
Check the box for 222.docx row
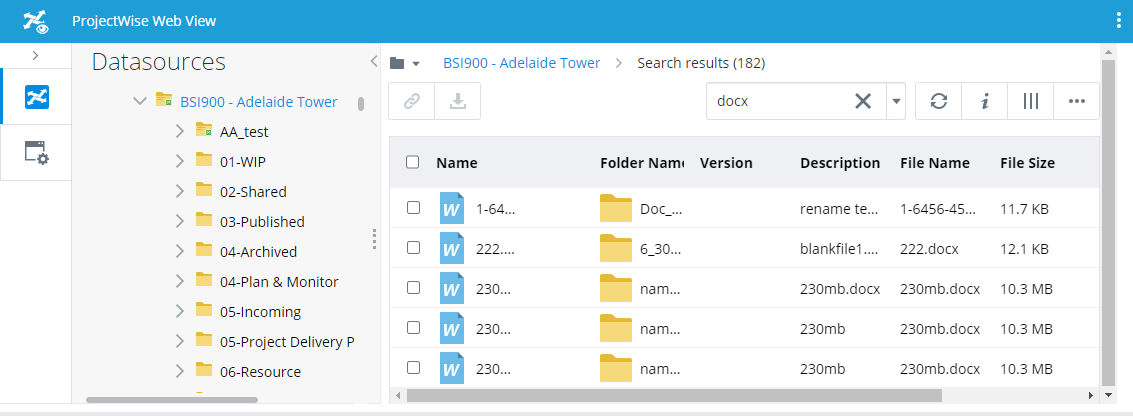click(413, 248)
